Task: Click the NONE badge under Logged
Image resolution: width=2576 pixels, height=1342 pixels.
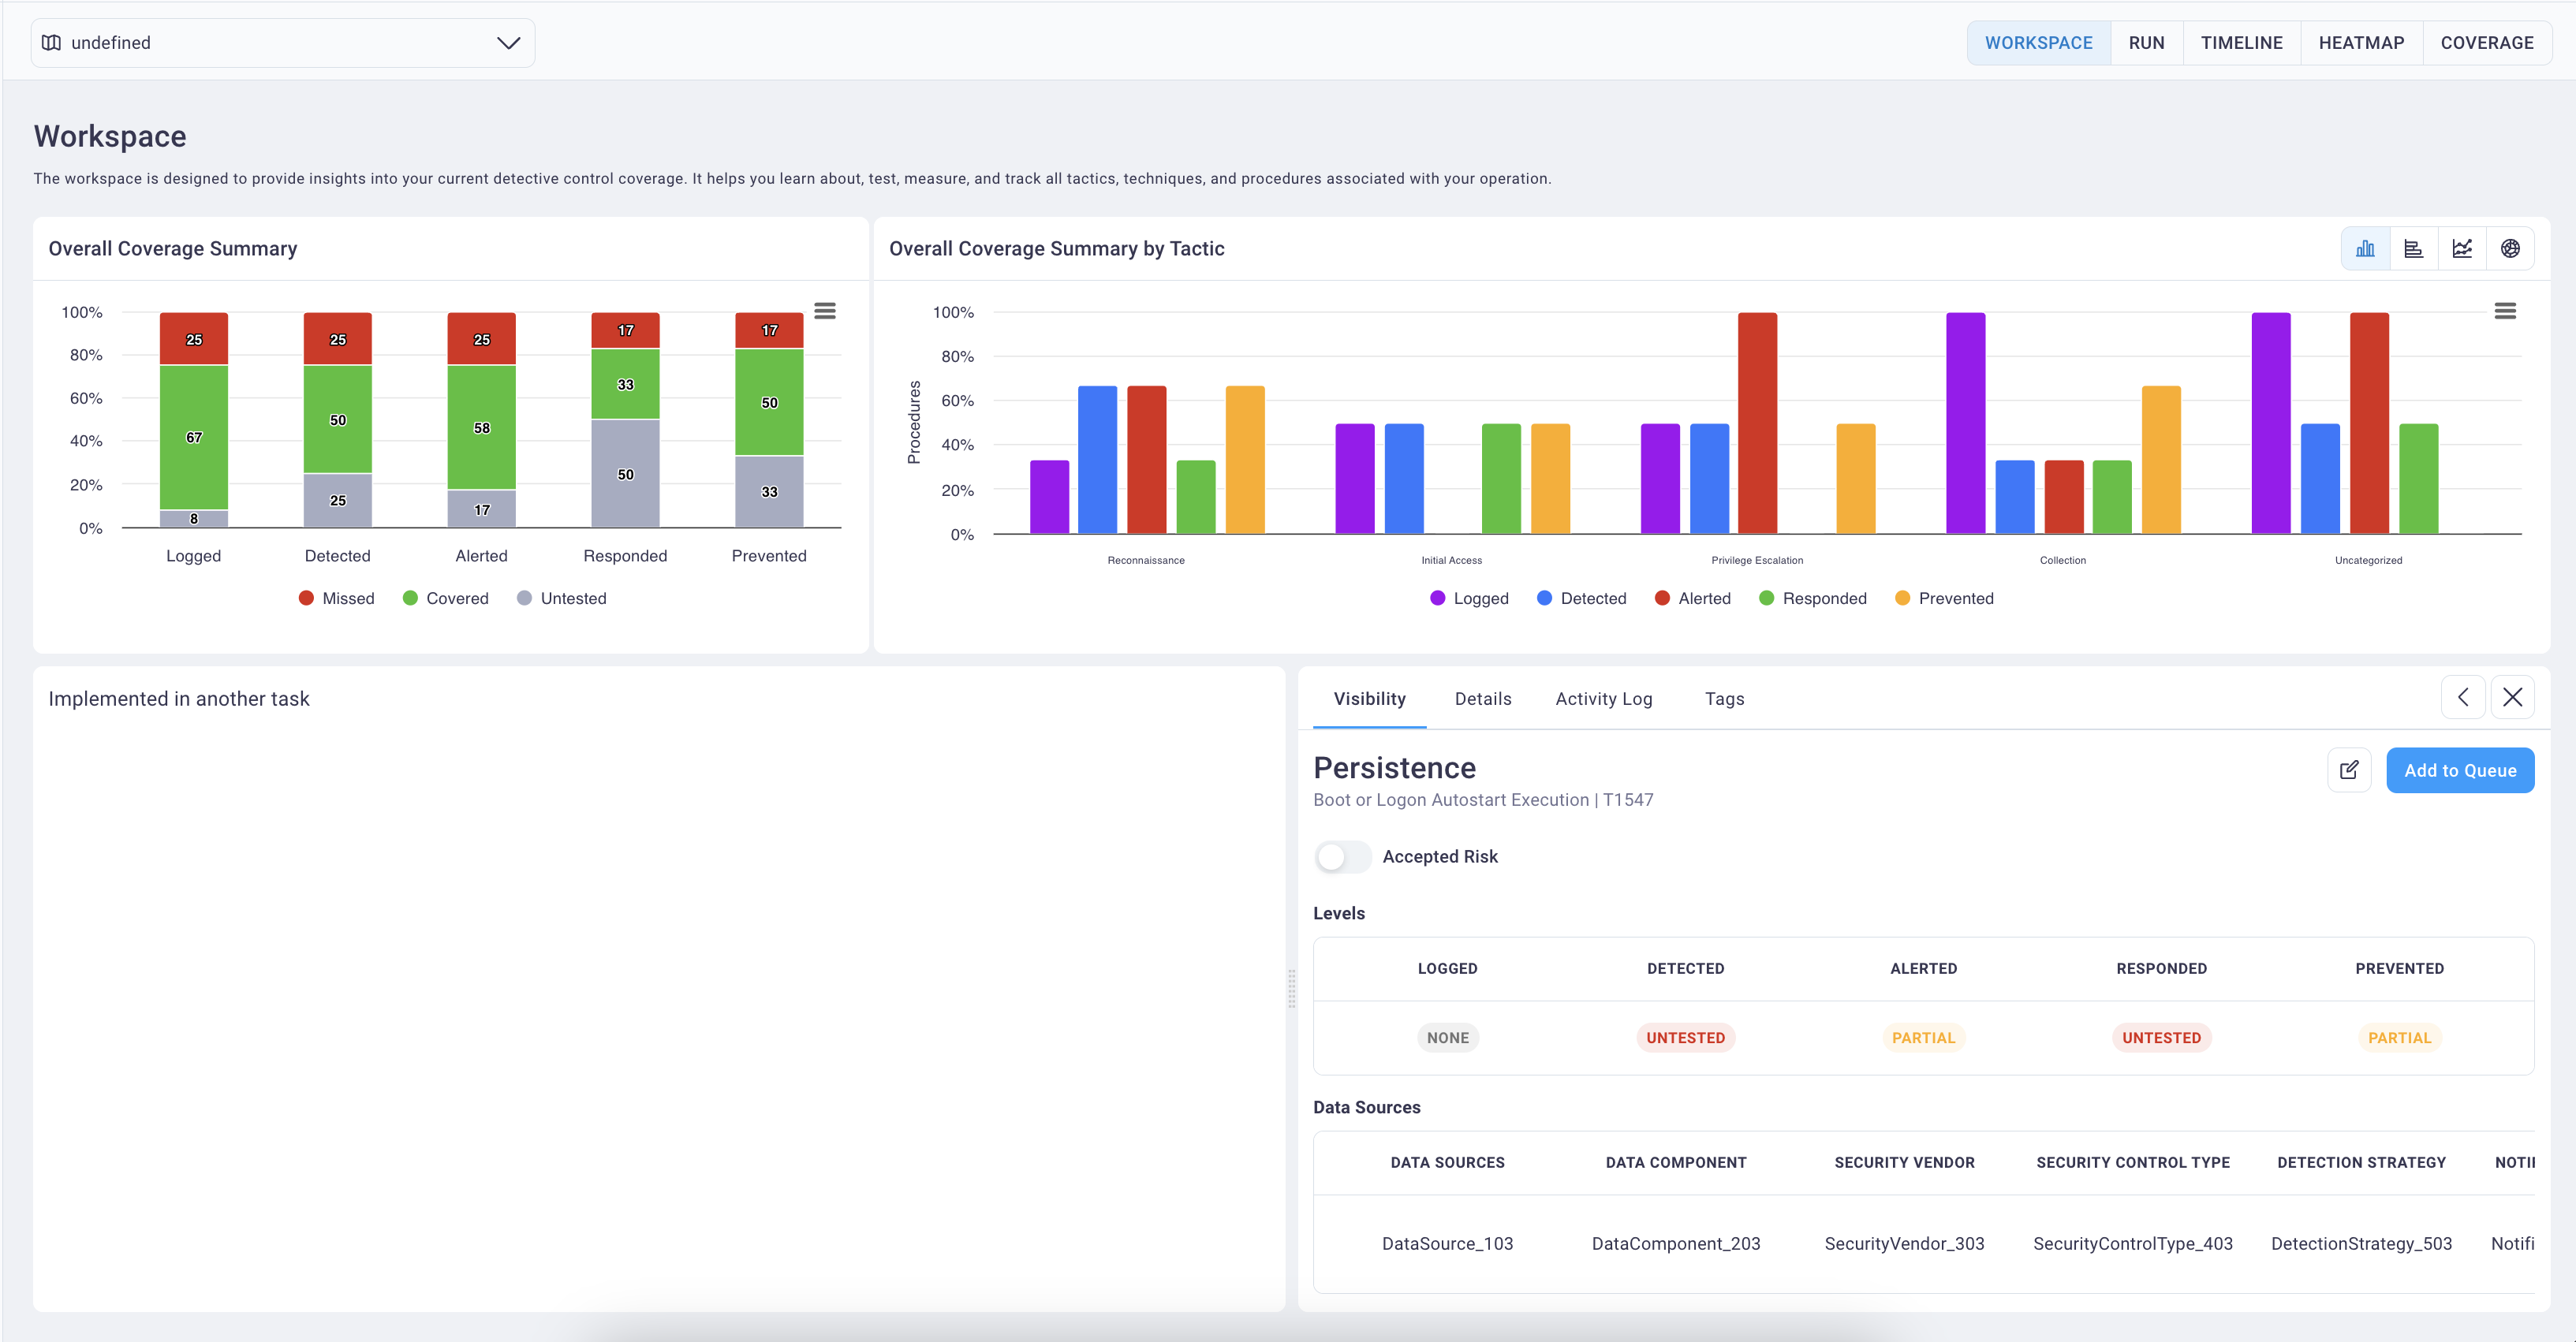Action: click(1447, 1037)
